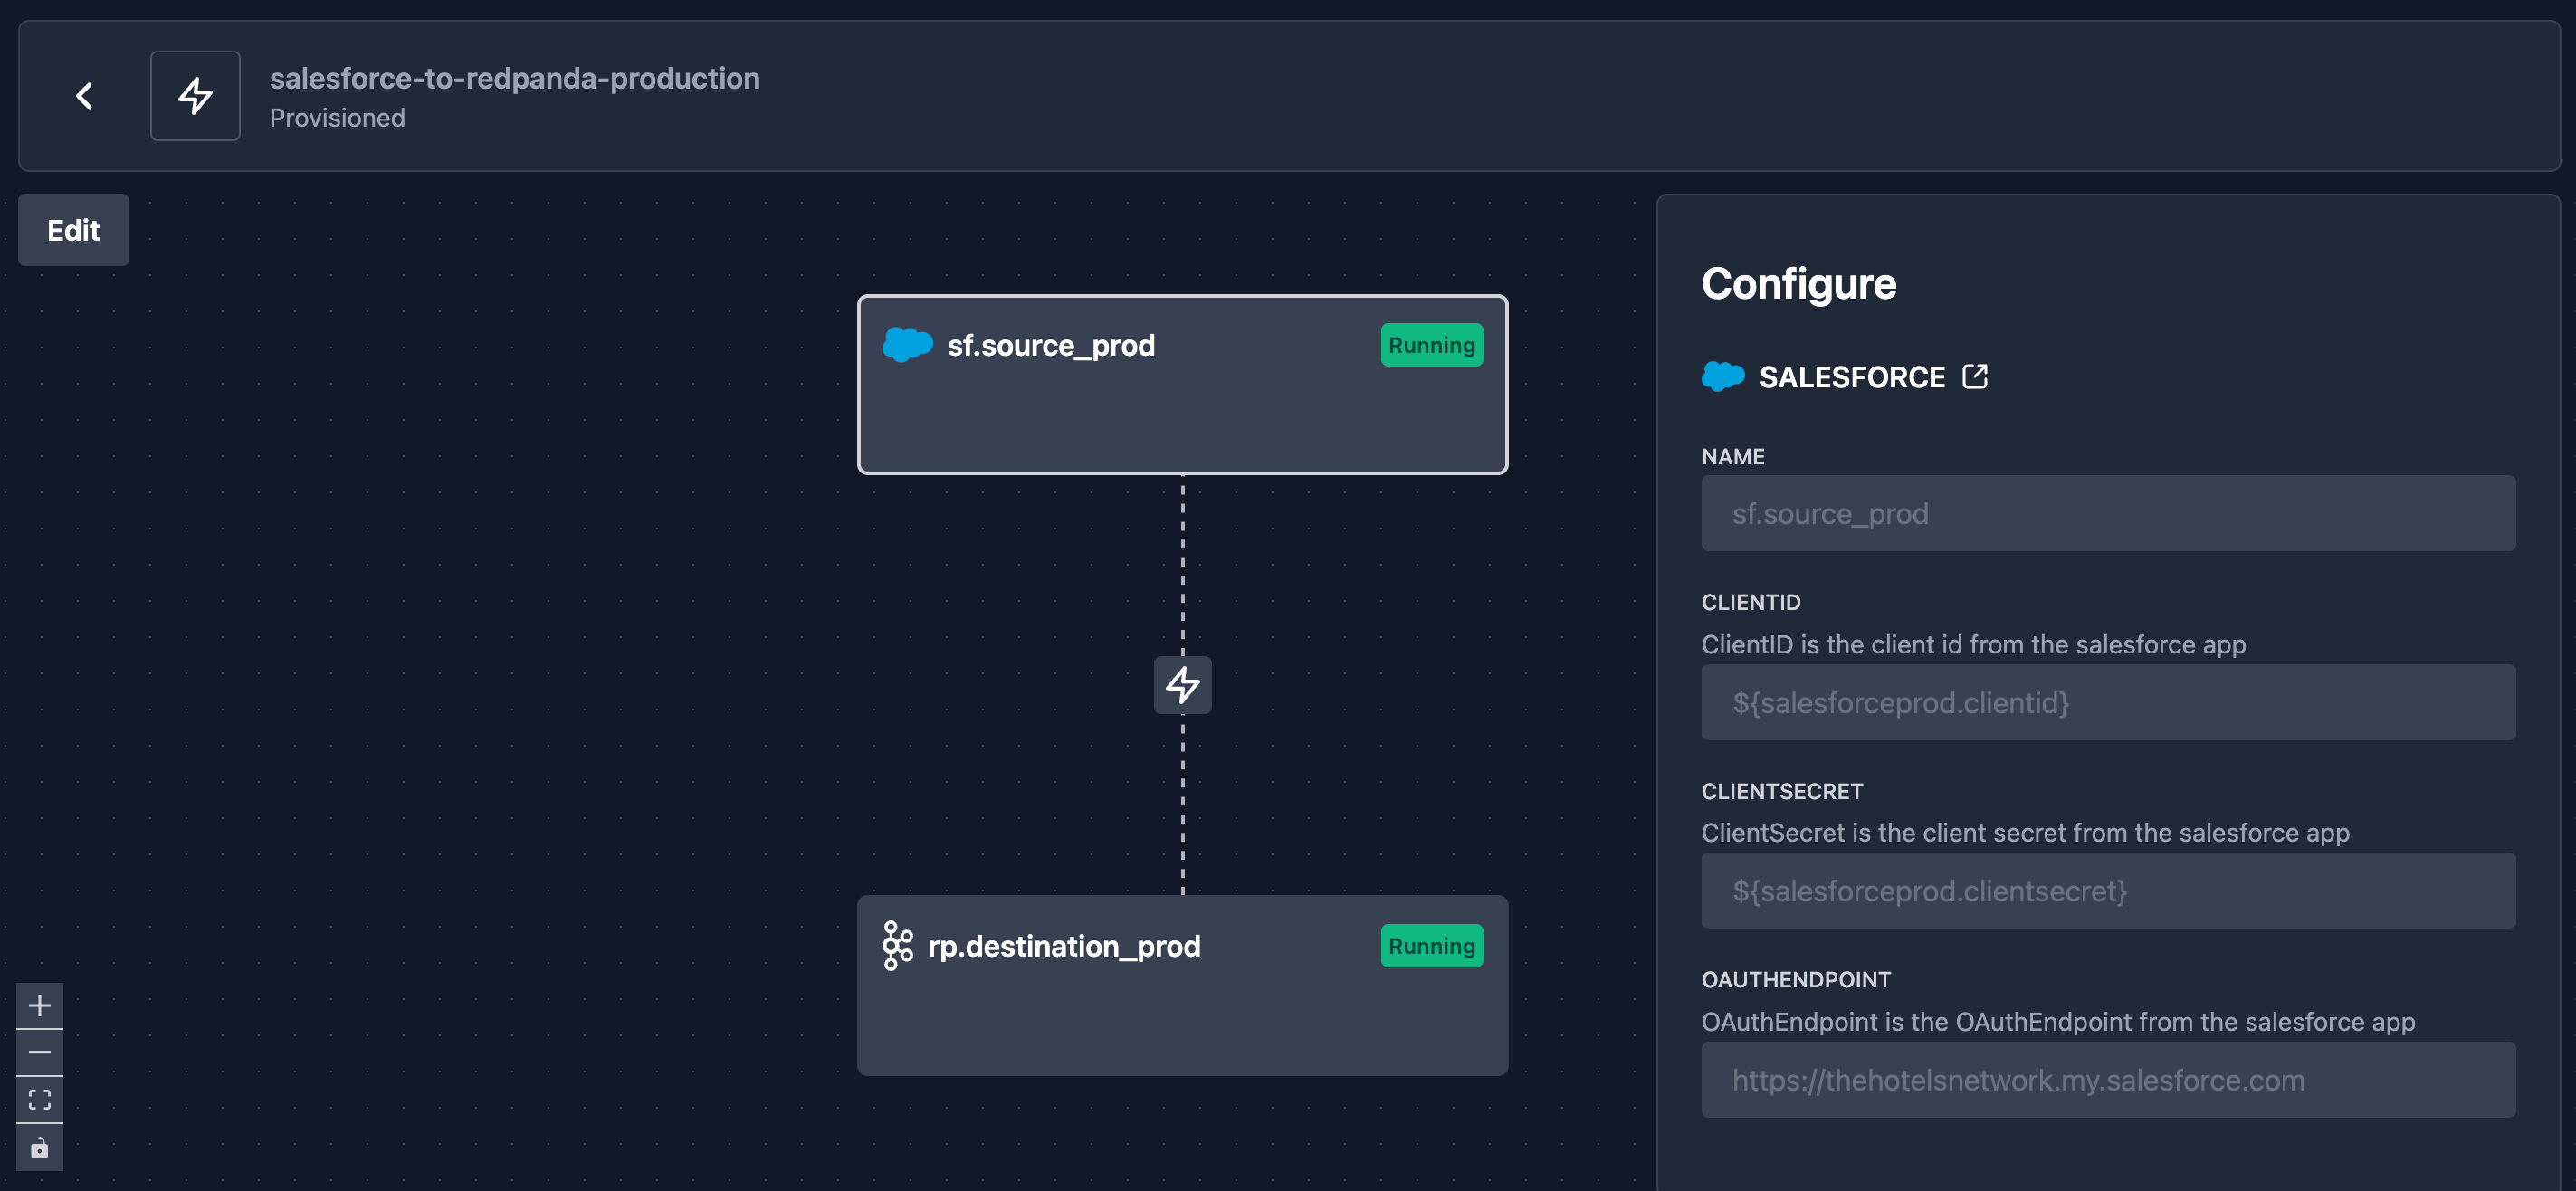Click the NAME input field
This screenshot has width=2576, height=1191.
[2107, 513]
